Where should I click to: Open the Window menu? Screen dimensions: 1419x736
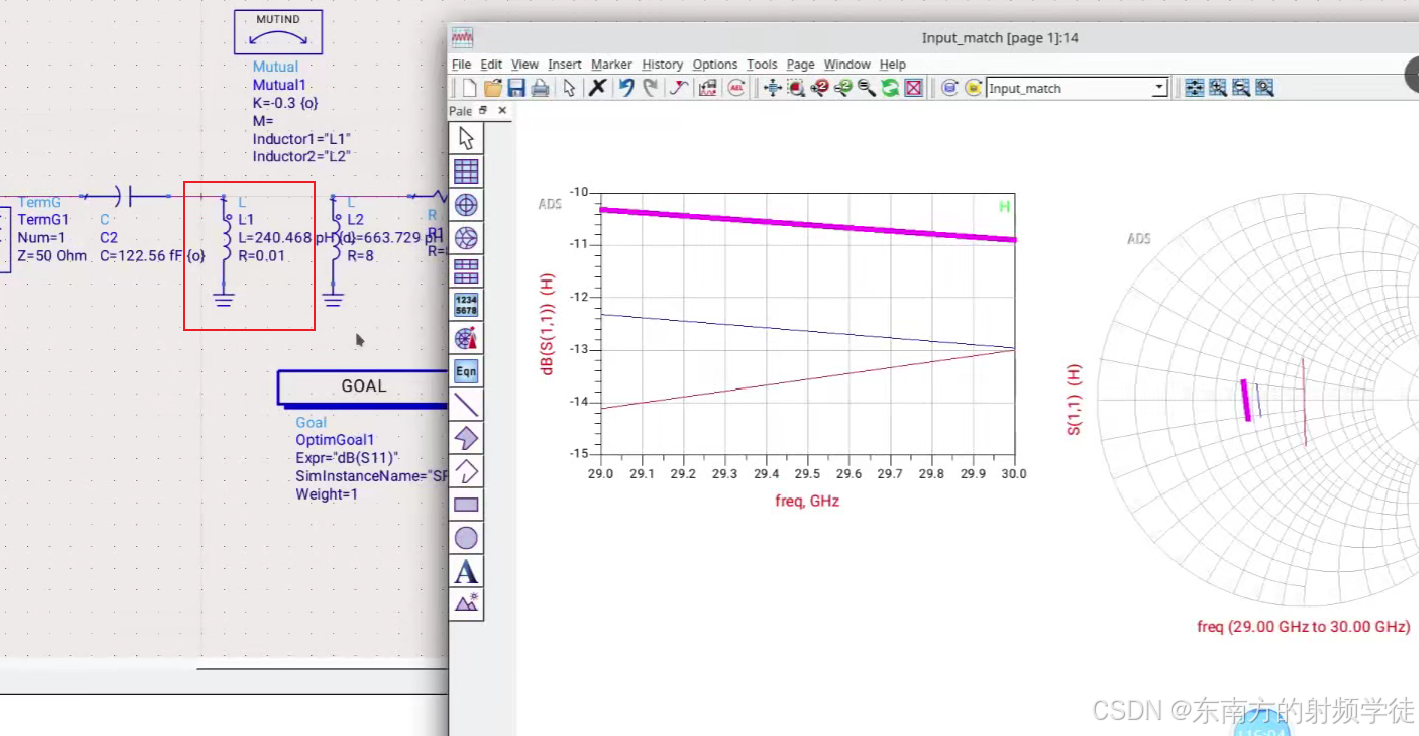[x=847, y=64]
